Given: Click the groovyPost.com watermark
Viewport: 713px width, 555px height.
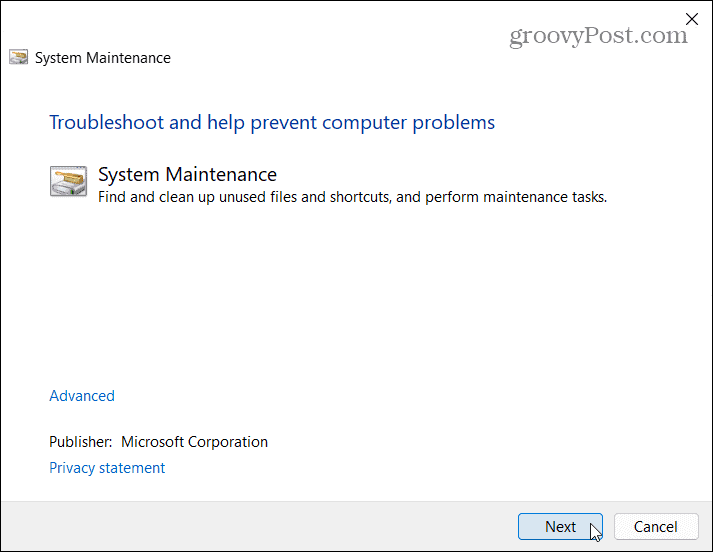Looking at the screenshot, I should click(598, 35).
